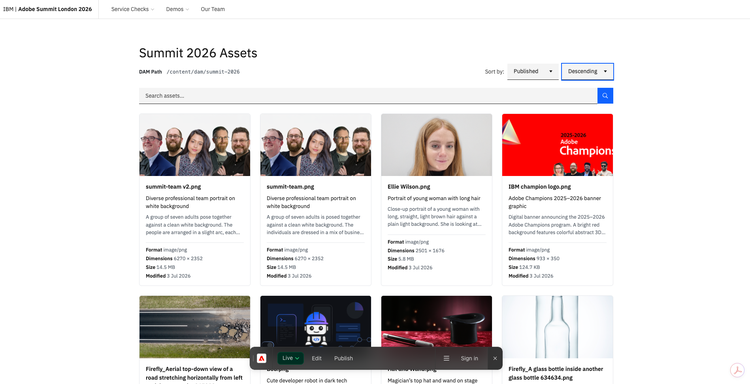The height and width of the screenshot is (384, 750).
Task: Open the IBM champion logo.png red banner thumbnail
Action: point(557,145)
